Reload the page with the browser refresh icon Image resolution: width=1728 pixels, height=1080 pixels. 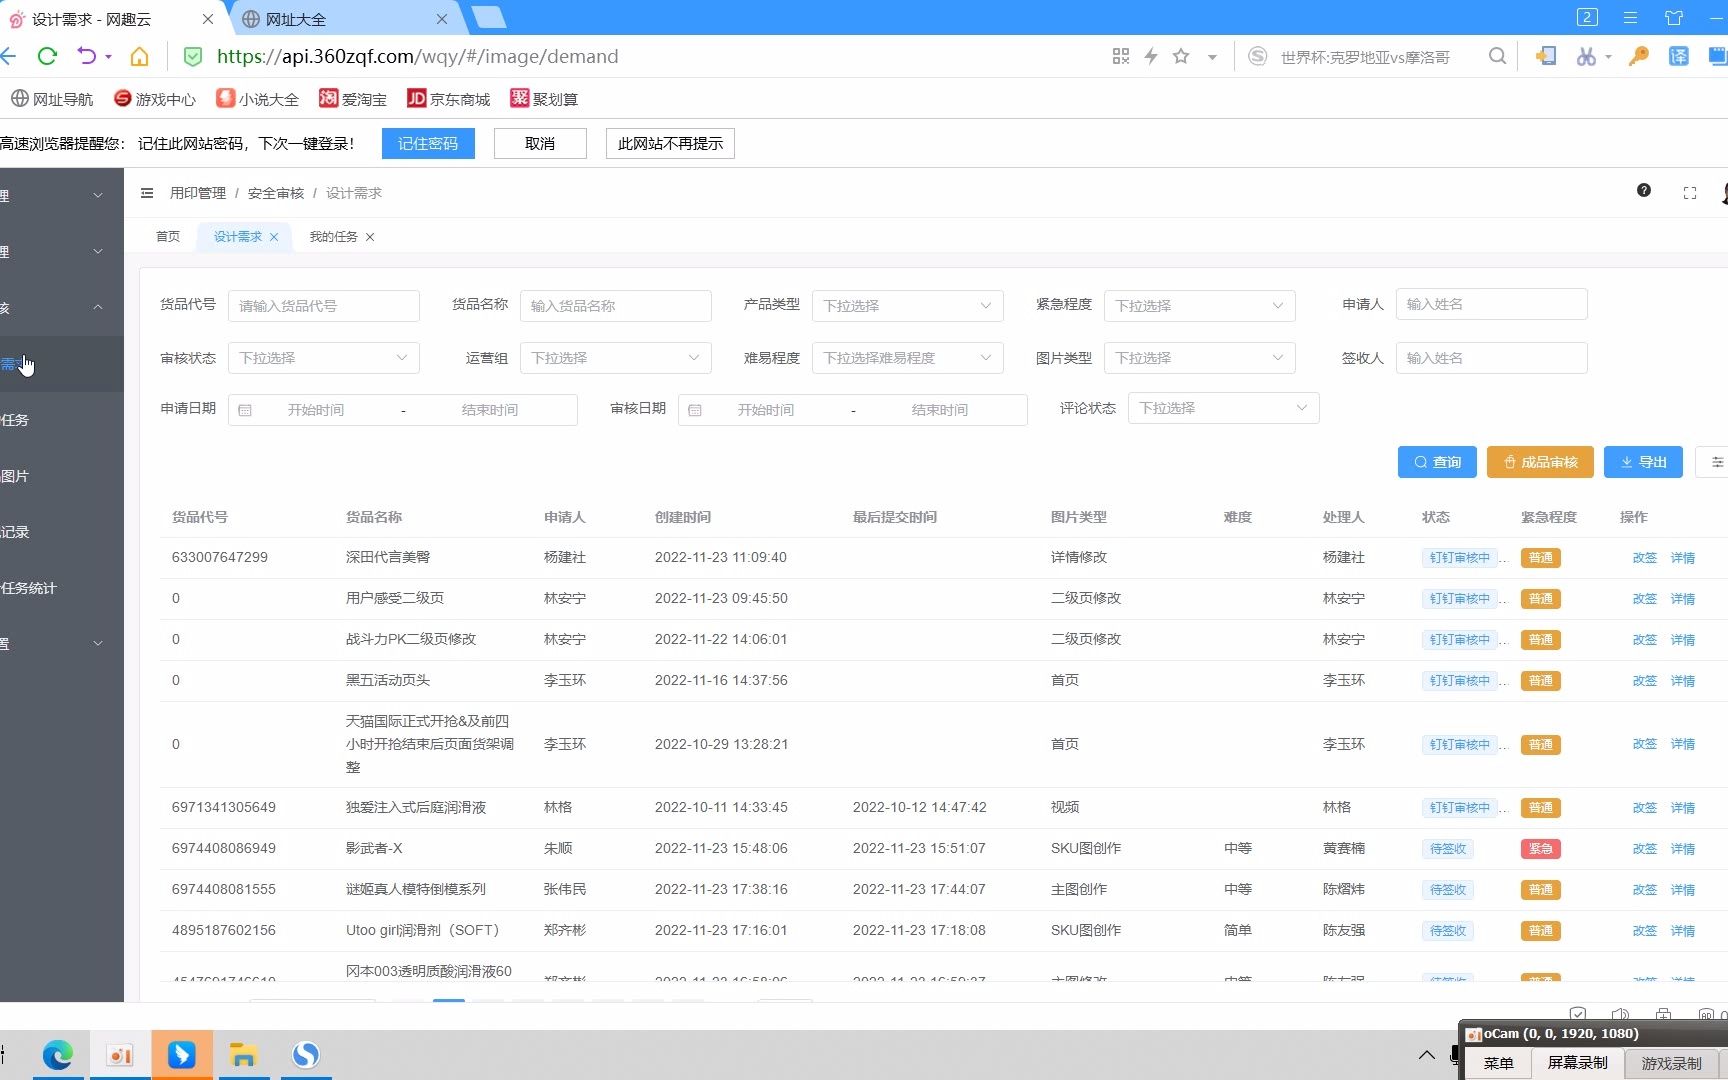pos(46,56)
